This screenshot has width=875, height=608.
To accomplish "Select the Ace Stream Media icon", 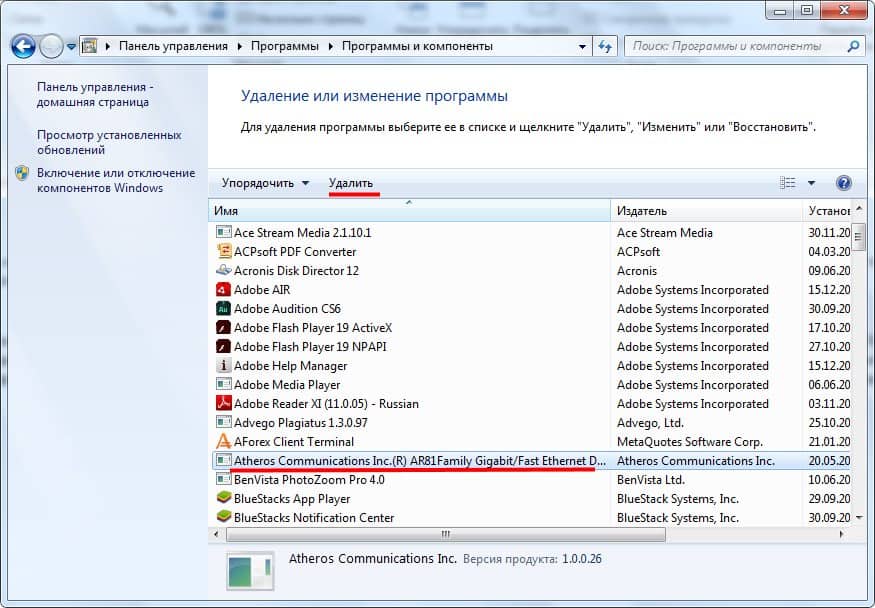I will pos(223,232).
